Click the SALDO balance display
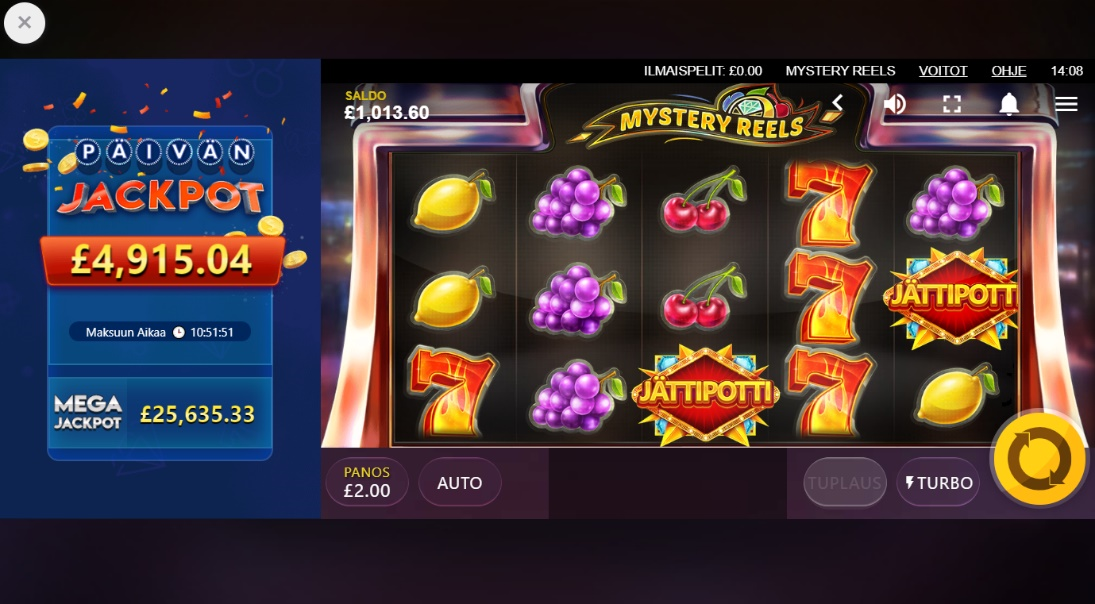Viewport: 1095px width, 604px height. pyautogui.click(x=387, y=105)
